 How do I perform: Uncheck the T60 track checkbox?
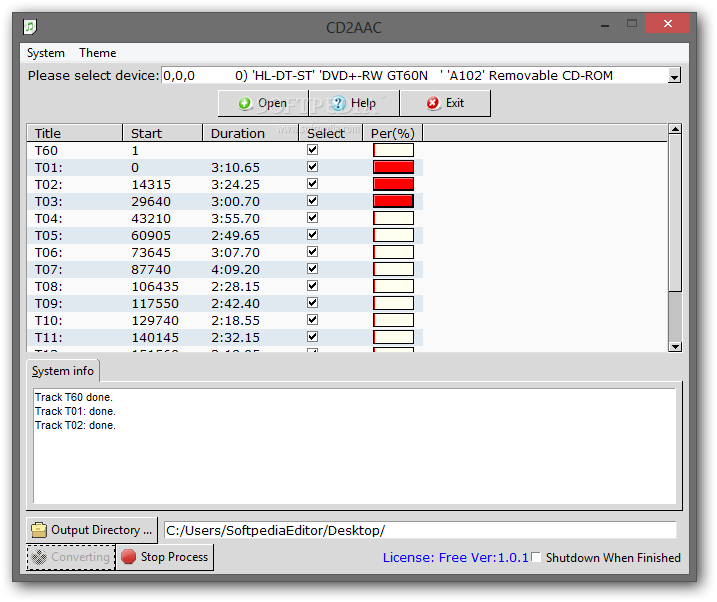[x=312, y=150]
